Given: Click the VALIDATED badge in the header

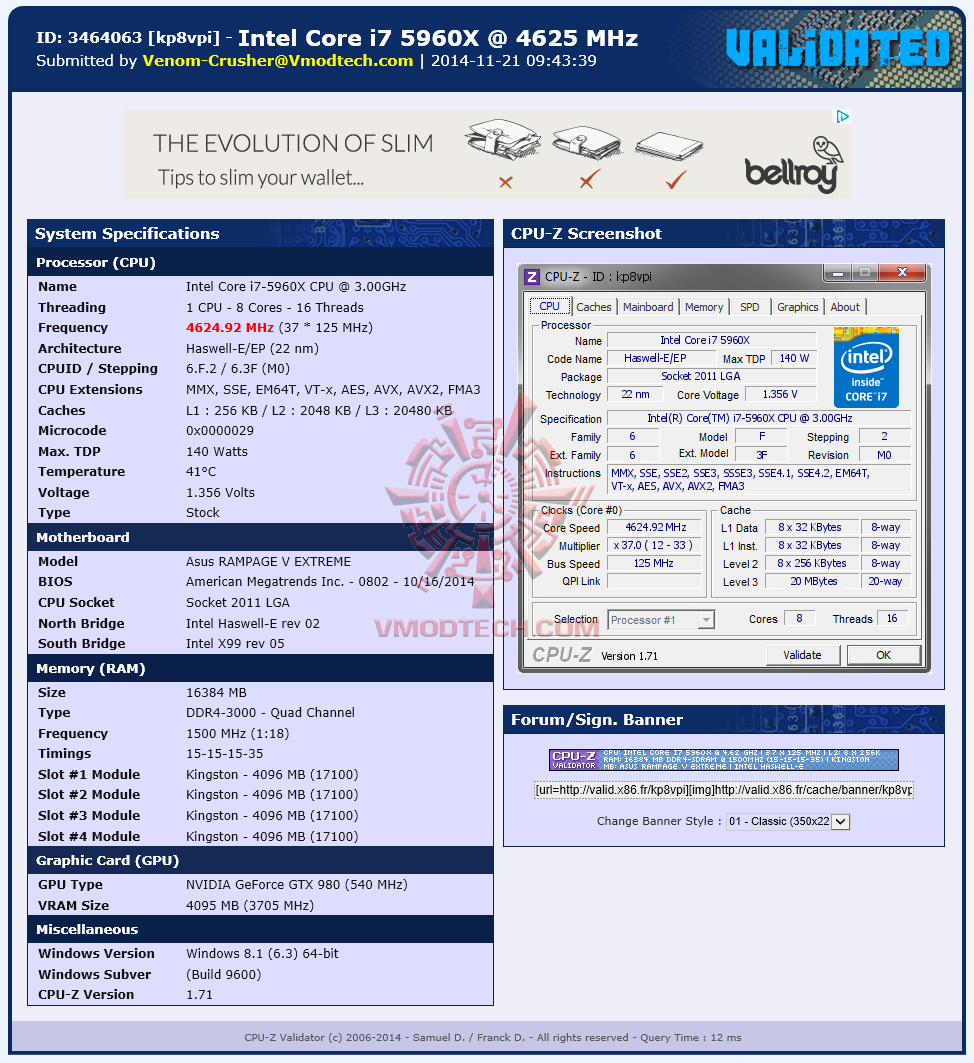Looking at the screenshot, I should [838, 48].
